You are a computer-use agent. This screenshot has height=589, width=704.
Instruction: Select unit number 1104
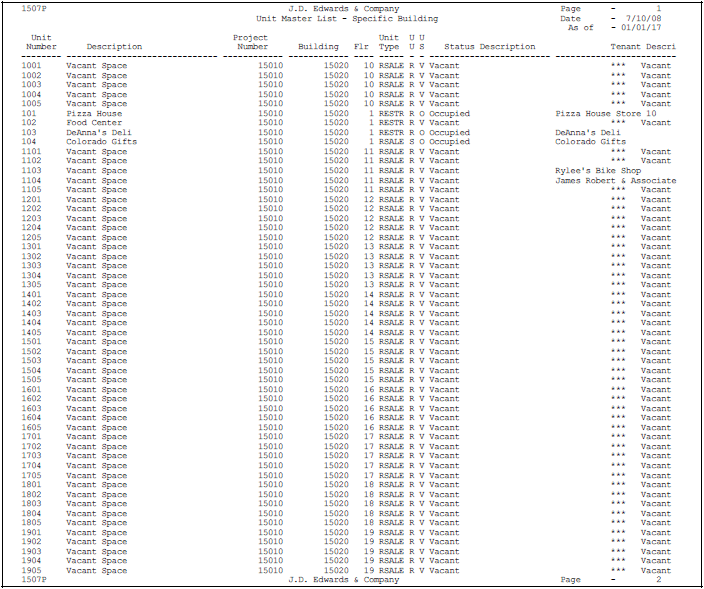pos(31,180)
